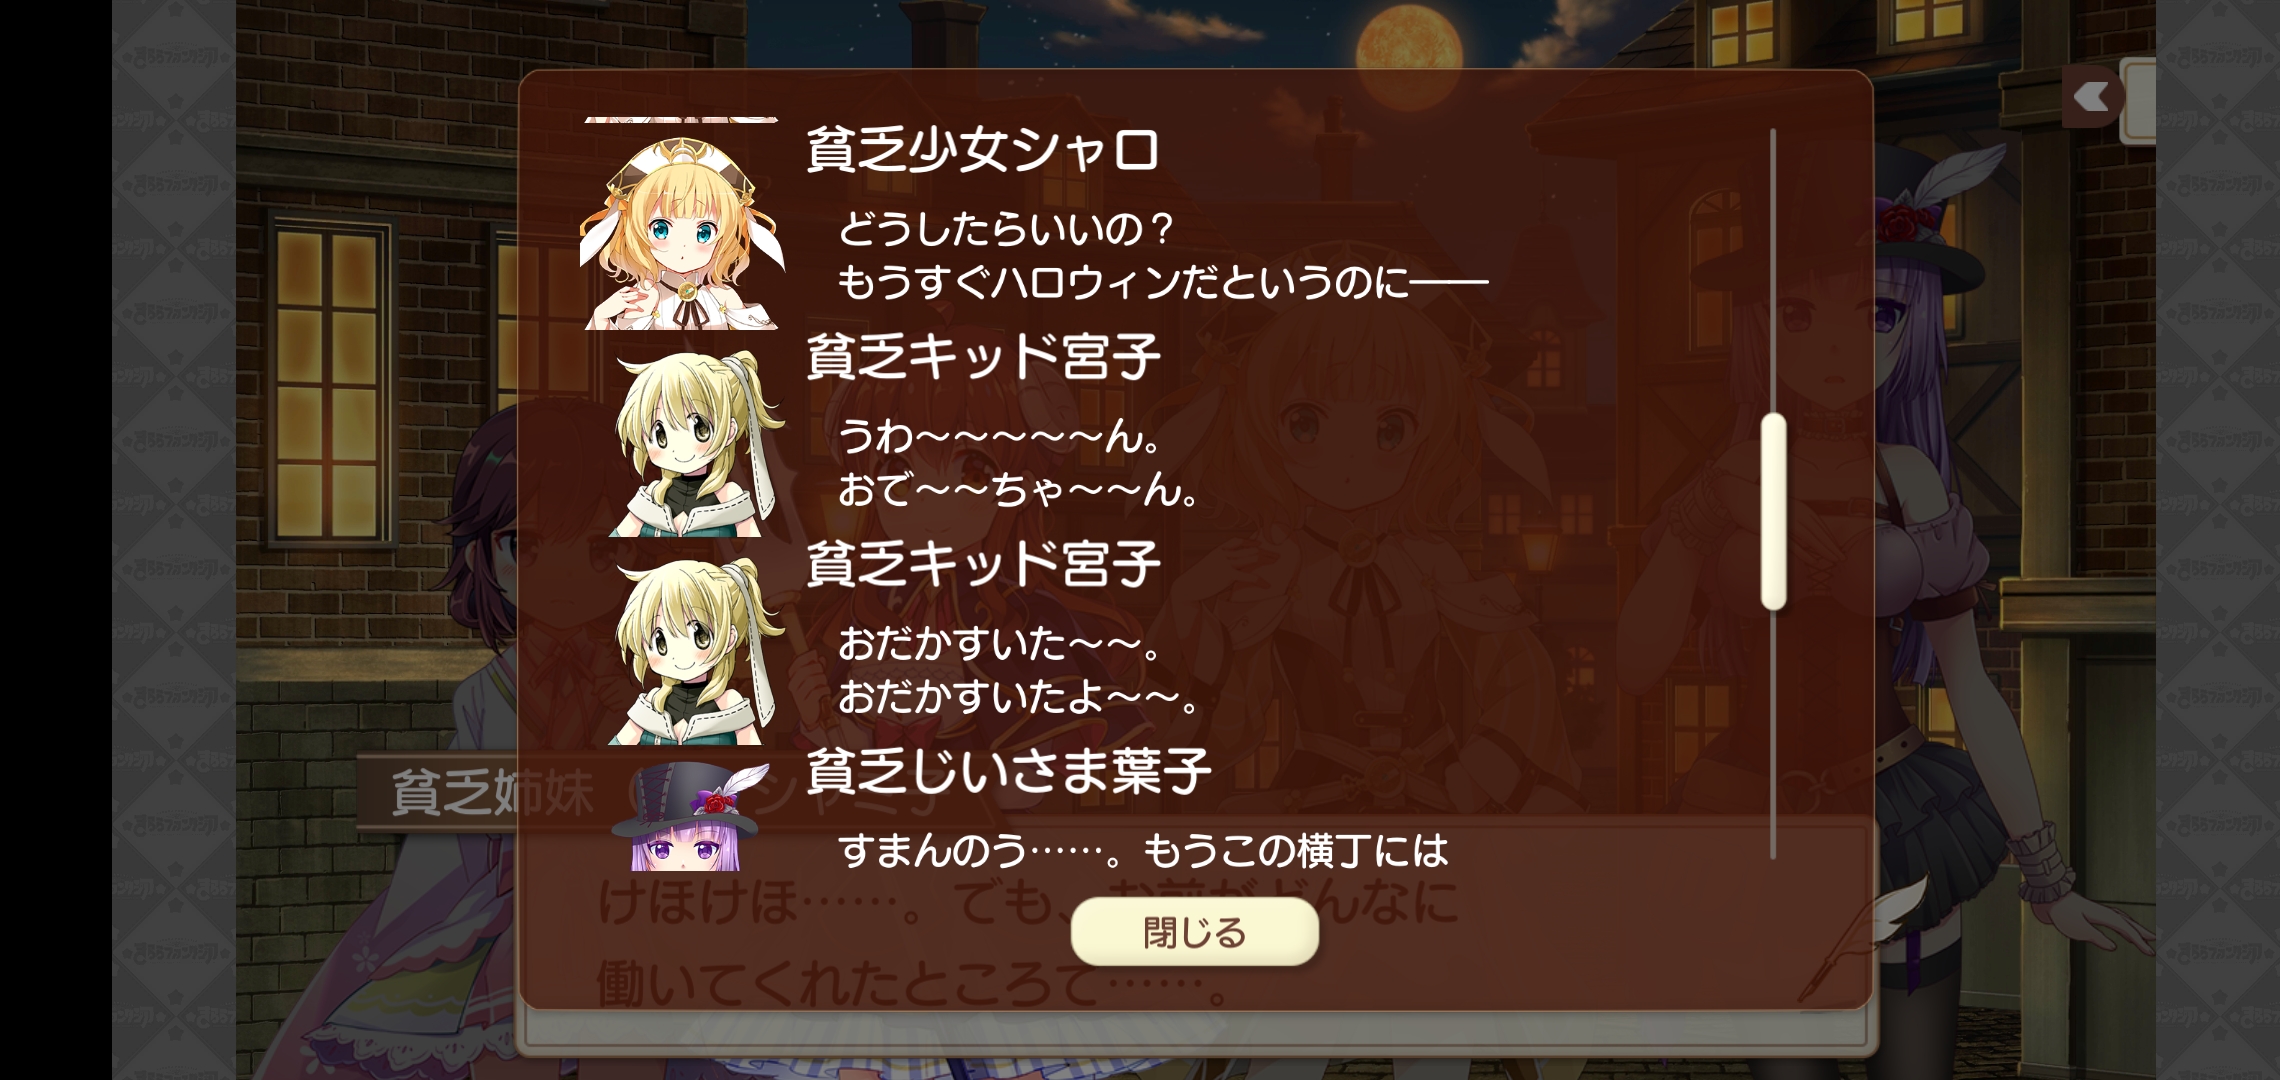Tap Miyako's portrait beside おだかすいた line
This screenshot has height=1080, width=2280.
(x=695, y=651)
